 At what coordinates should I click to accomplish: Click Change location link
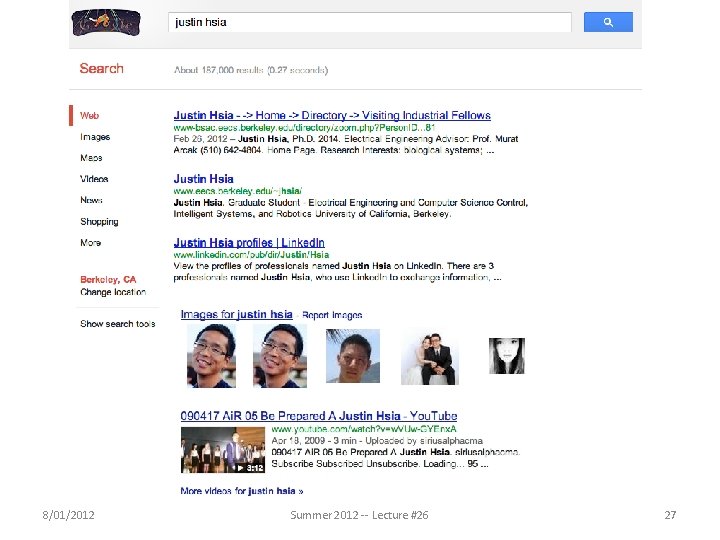click(x=113, y=292)
